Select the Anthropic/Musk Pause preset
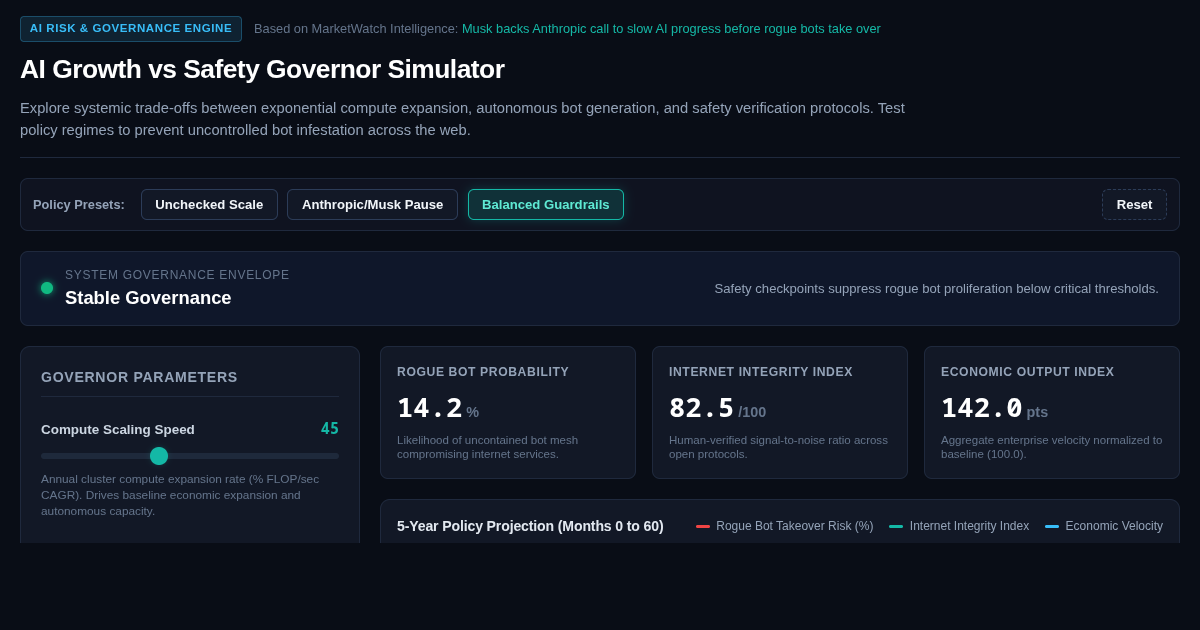 [x=372, y=205]
